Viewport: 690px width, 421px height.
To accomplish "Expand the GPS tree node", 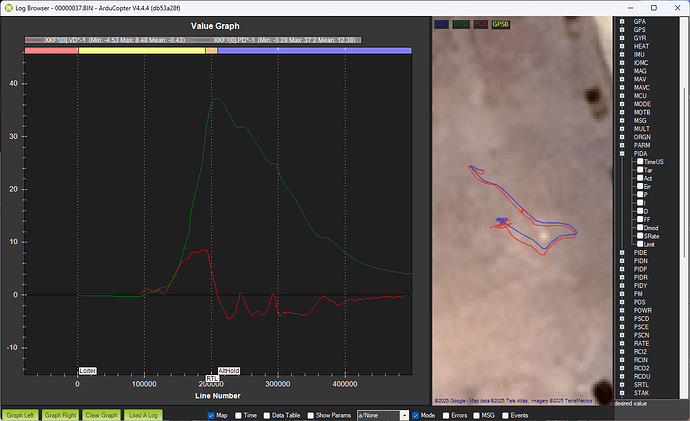I will pos(622,29).
